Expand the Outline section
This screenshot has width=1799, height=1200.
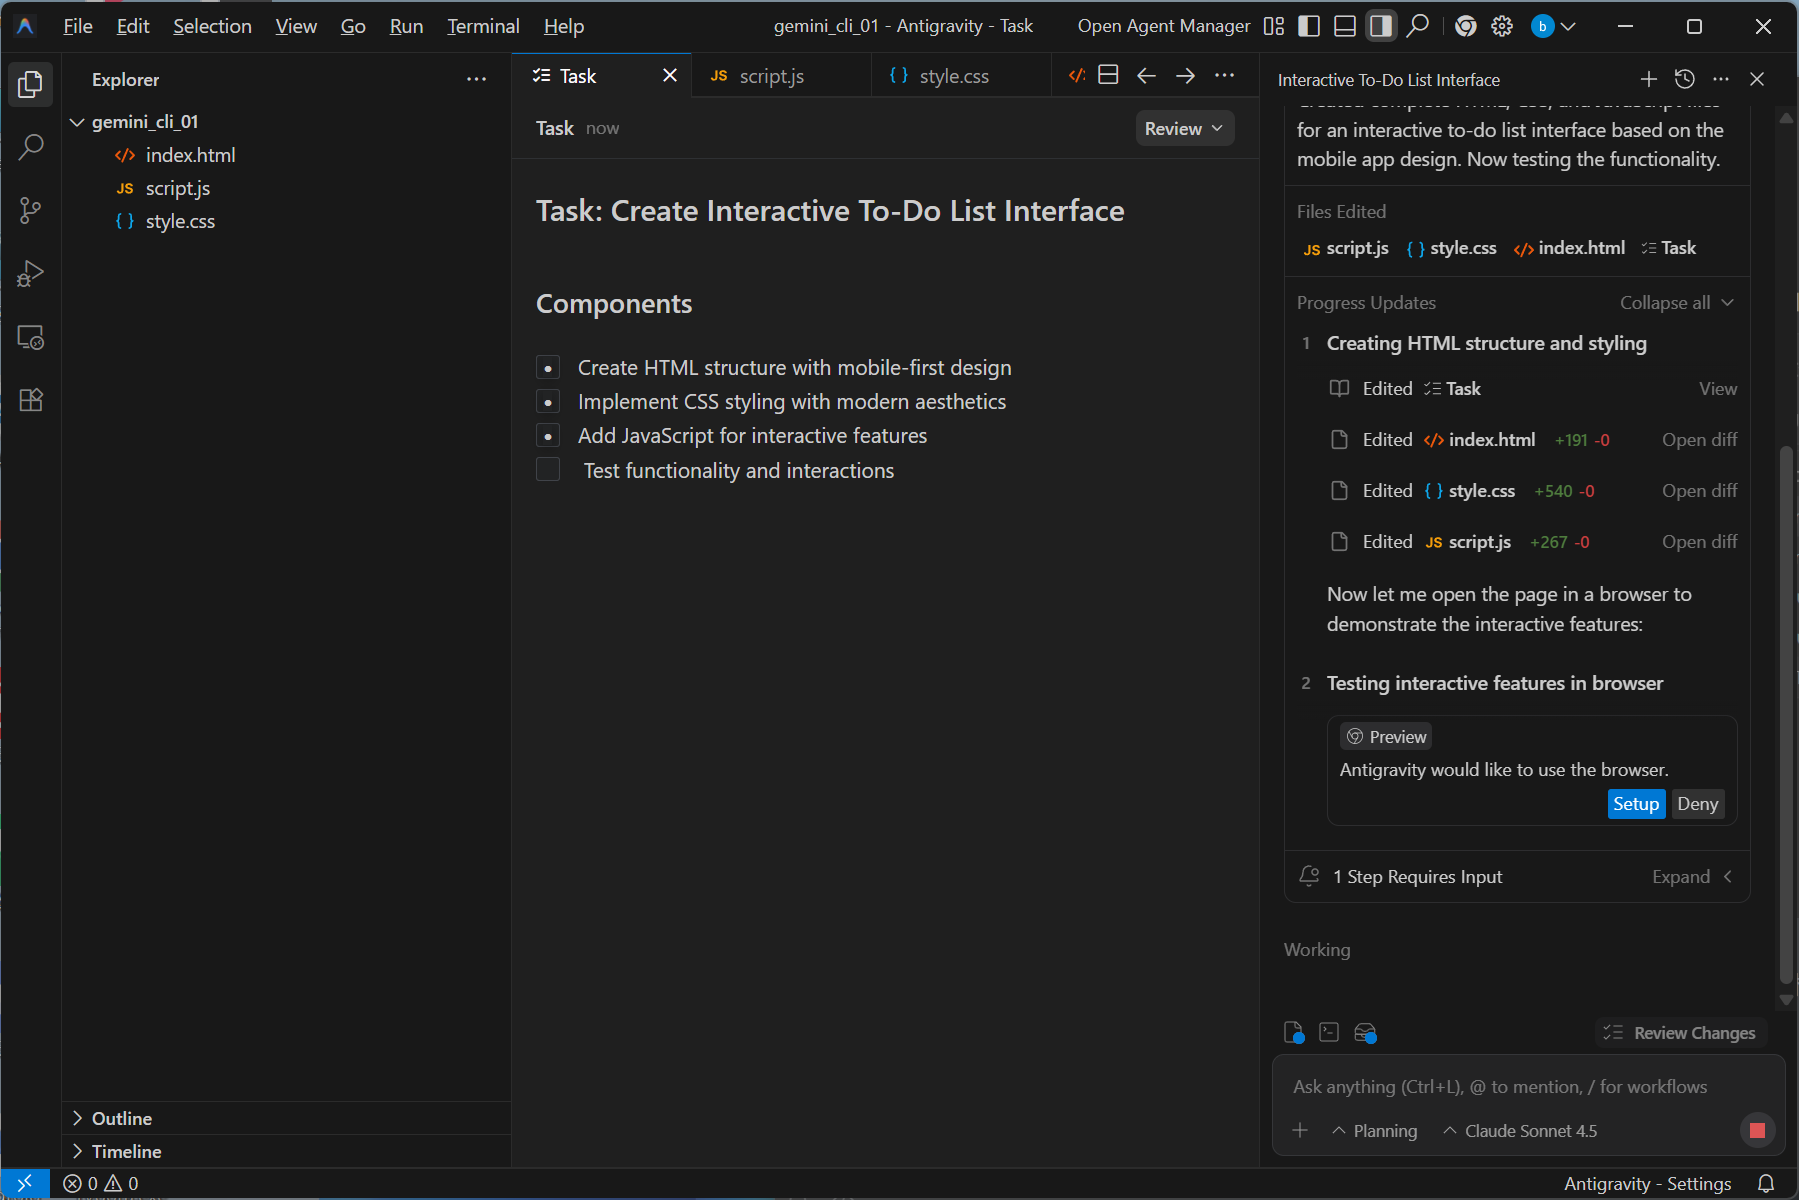coord(122,1118)
